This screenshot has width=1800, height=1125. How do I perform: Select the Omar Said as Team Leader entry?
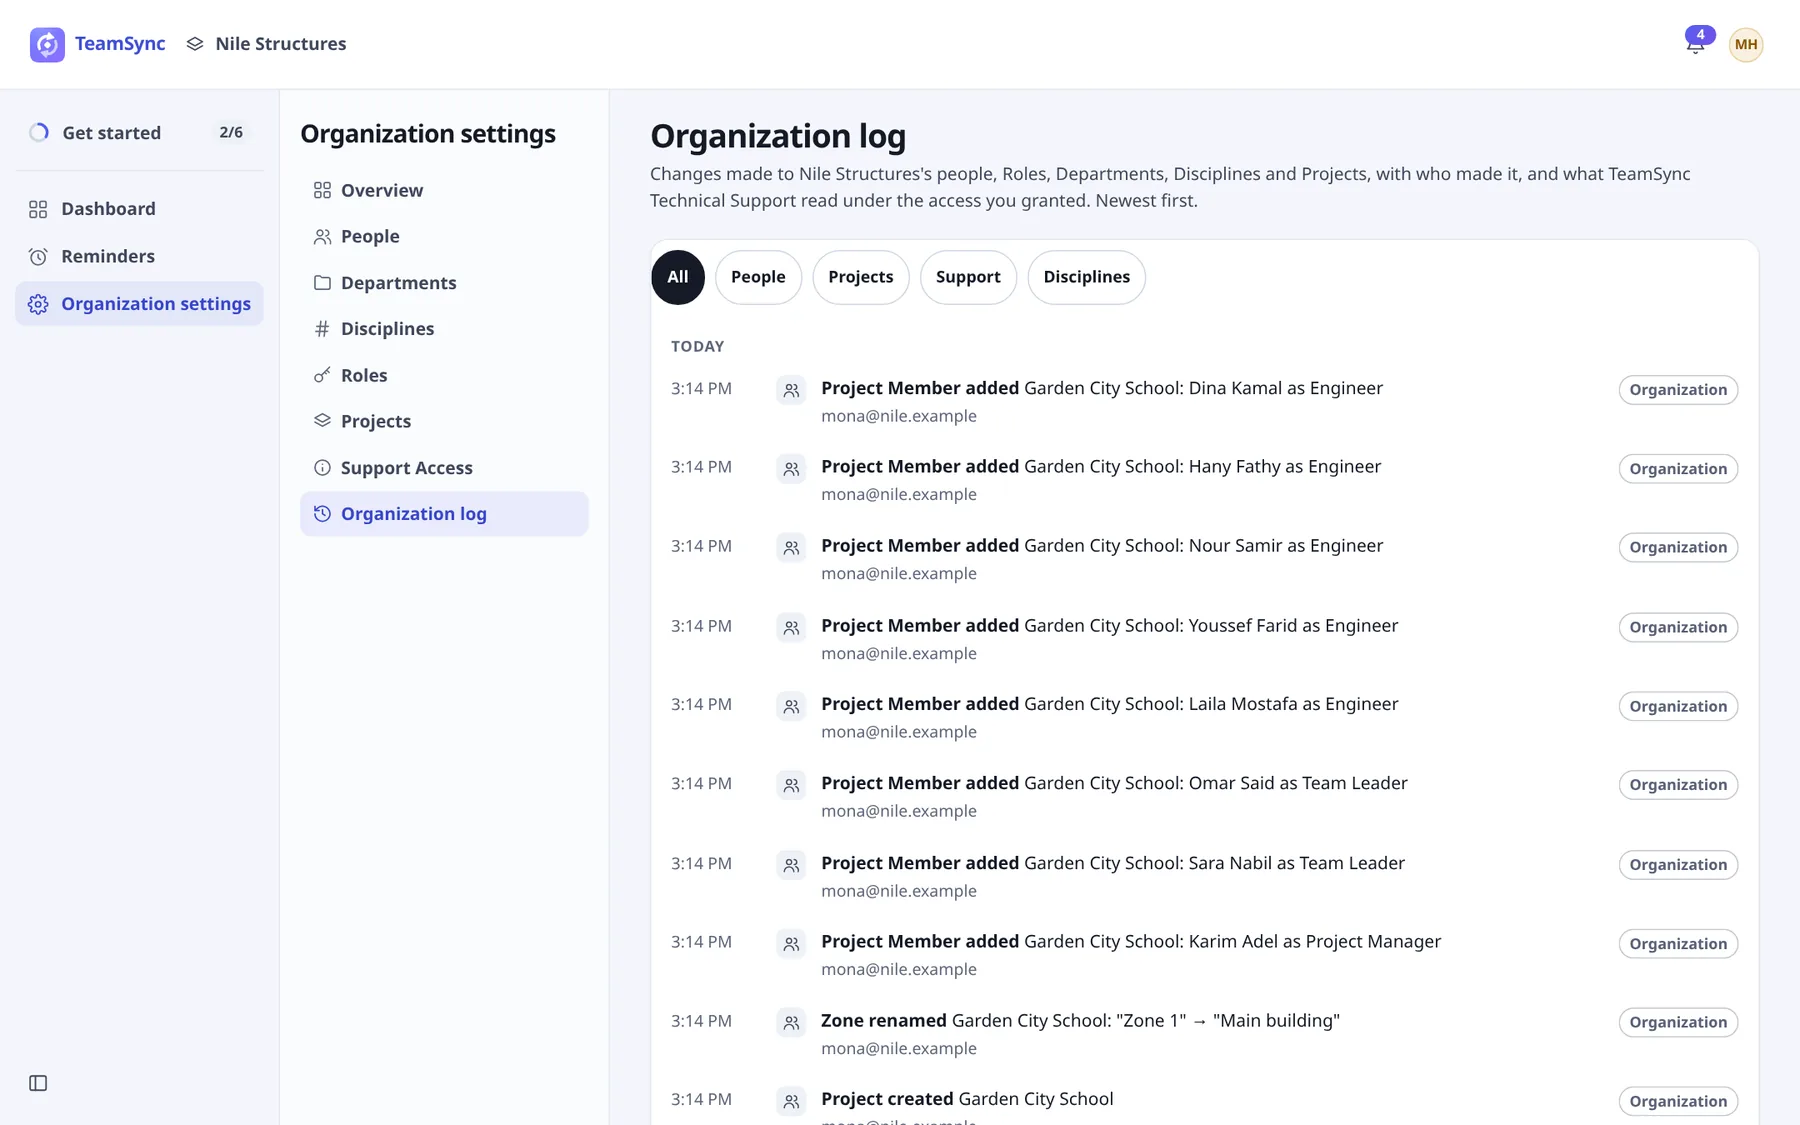[1204, 796]
